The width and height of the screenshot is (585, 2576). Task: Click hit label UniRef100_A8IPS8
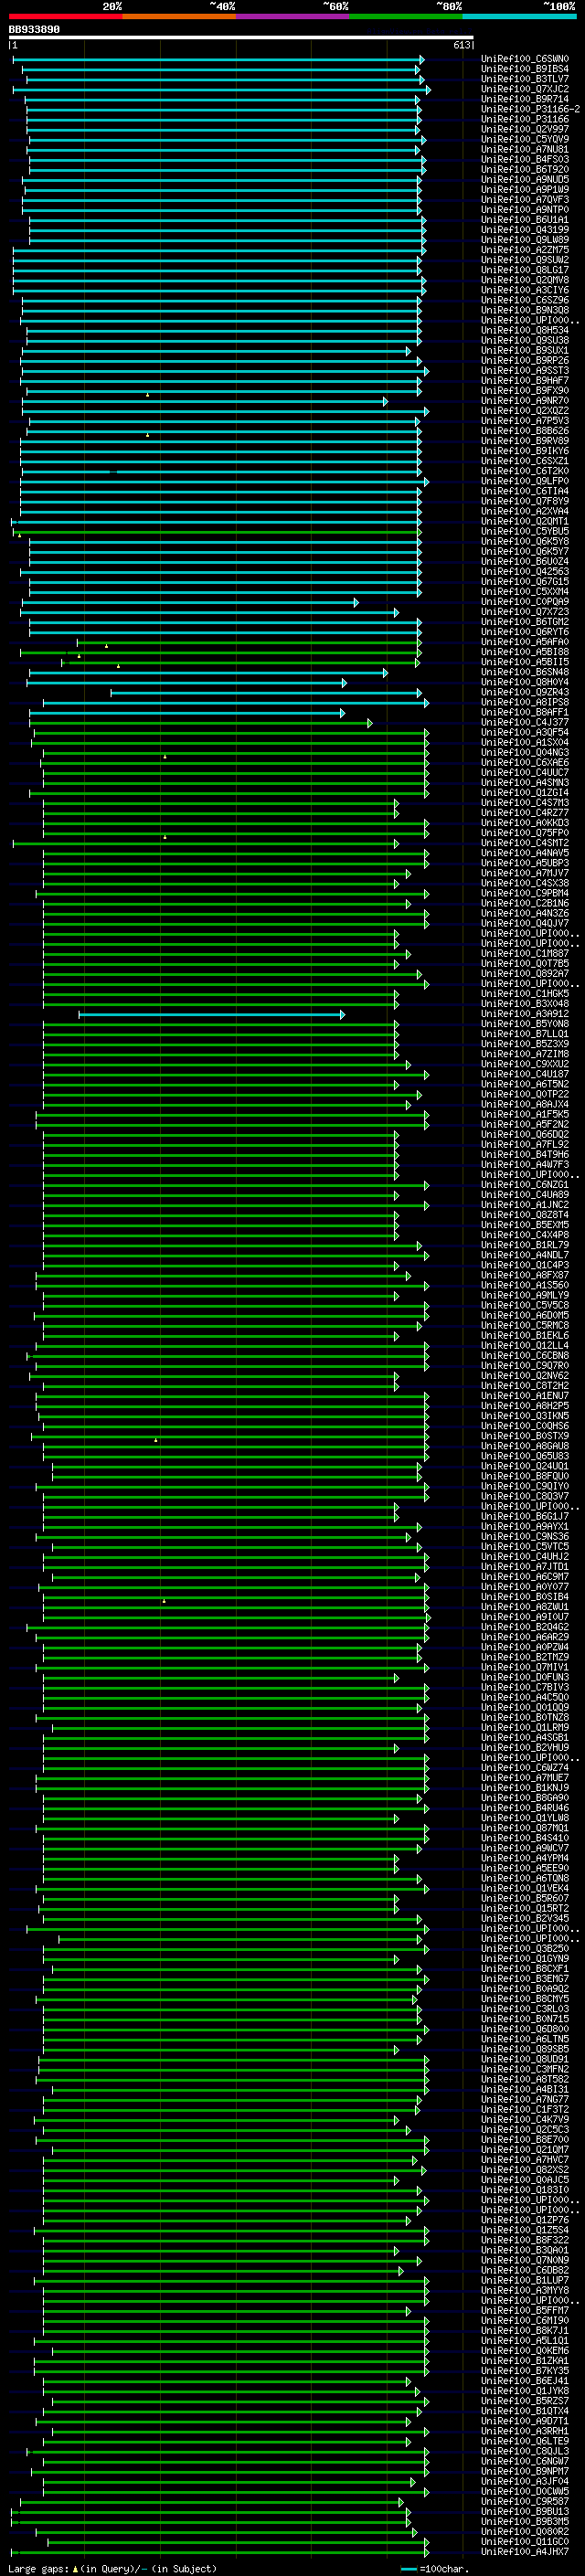coord(525,702)
